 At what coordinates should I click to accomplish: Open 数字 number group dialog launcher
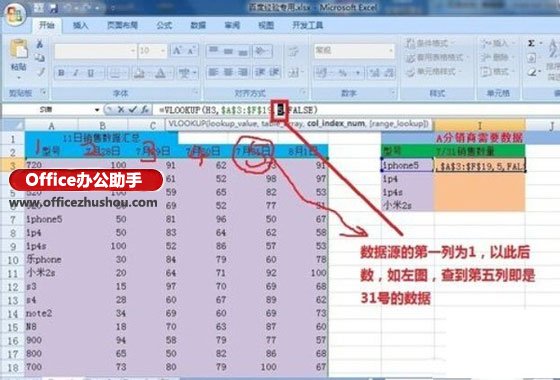392,92
